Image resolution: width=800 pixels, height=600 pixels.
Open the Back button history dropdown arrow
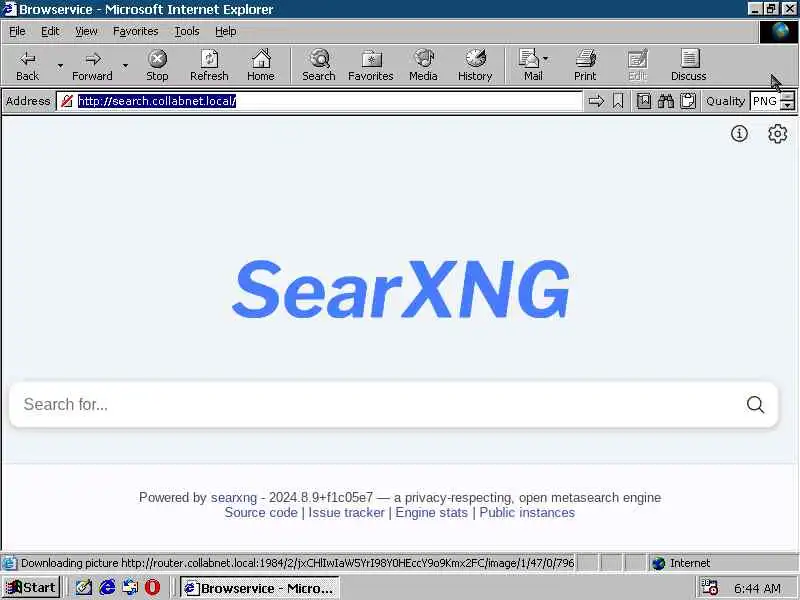coord(60,65)
